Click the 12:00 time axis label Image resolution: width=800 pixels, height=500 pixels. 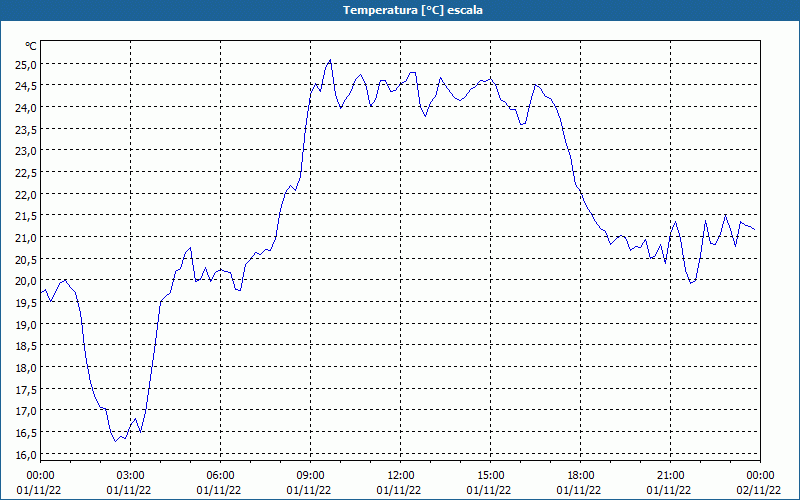(x=401, y=476)
